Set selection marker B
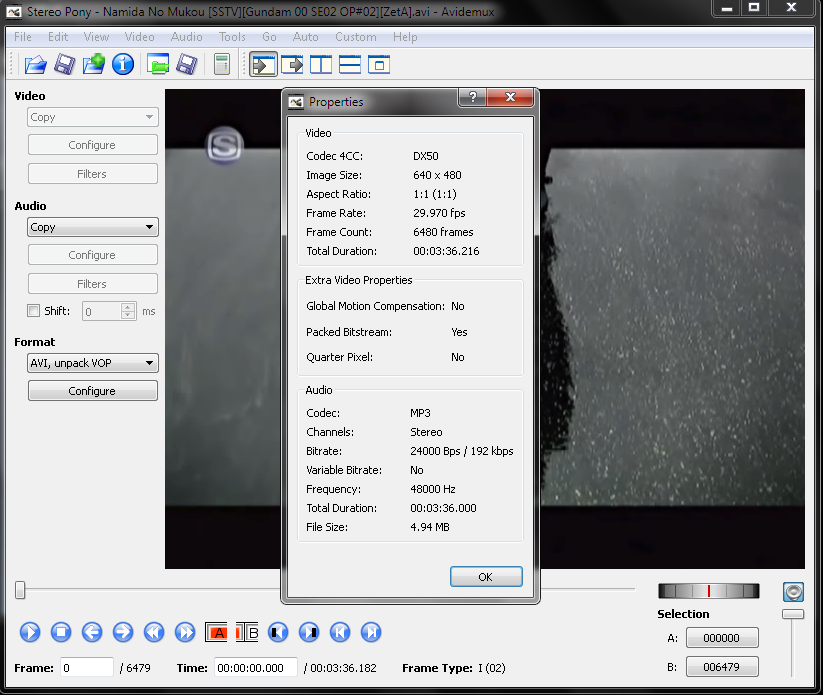 pos(247,632)
